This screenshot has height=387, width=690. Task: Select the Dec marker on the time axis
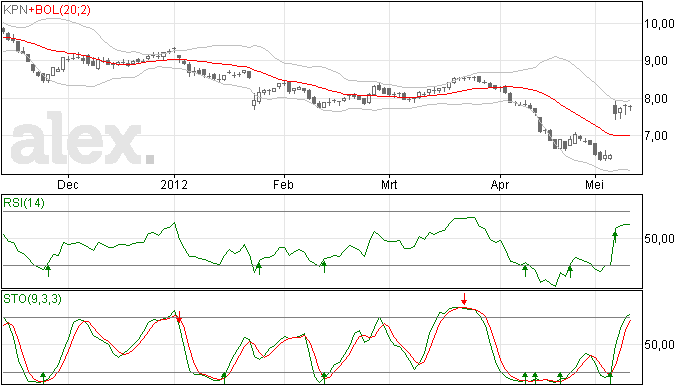(x=68, y=184)
